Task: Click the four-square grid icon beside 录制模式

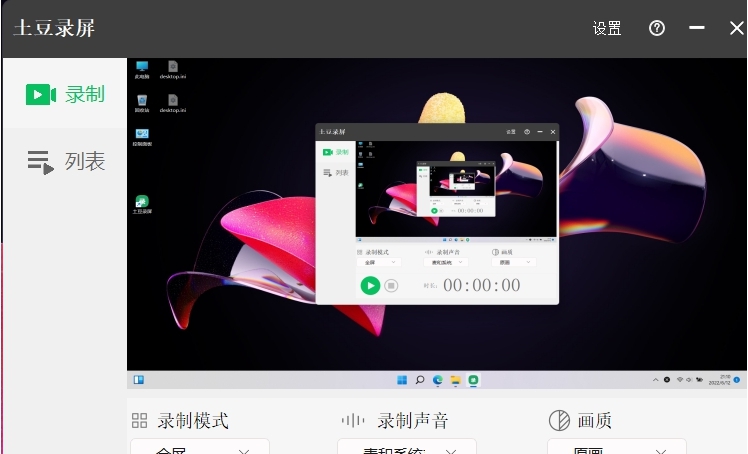Action: coord(139,421)
